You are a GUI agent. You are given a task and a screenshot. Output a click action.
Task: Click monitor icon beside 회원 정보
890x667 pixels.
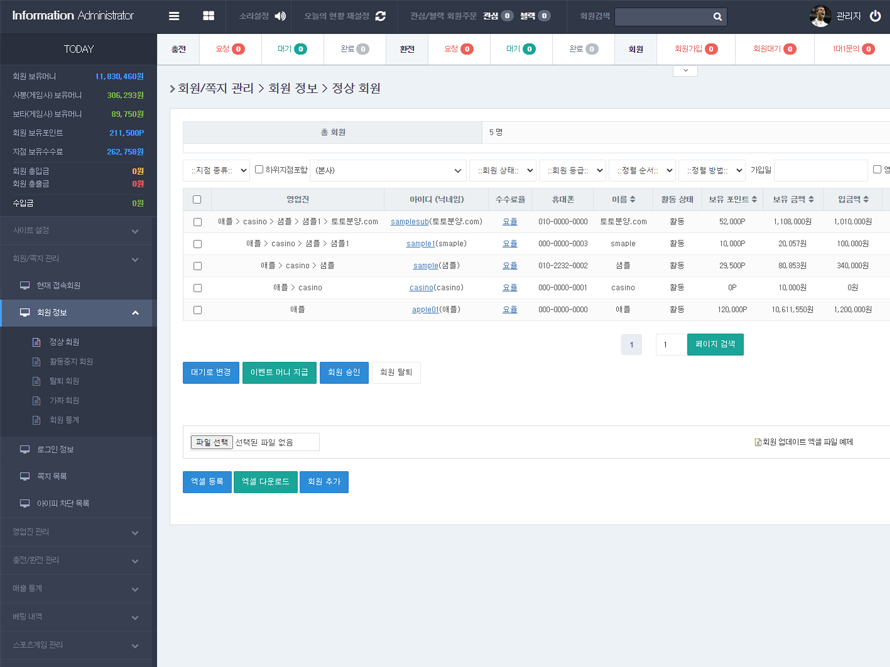pos(25,313)
